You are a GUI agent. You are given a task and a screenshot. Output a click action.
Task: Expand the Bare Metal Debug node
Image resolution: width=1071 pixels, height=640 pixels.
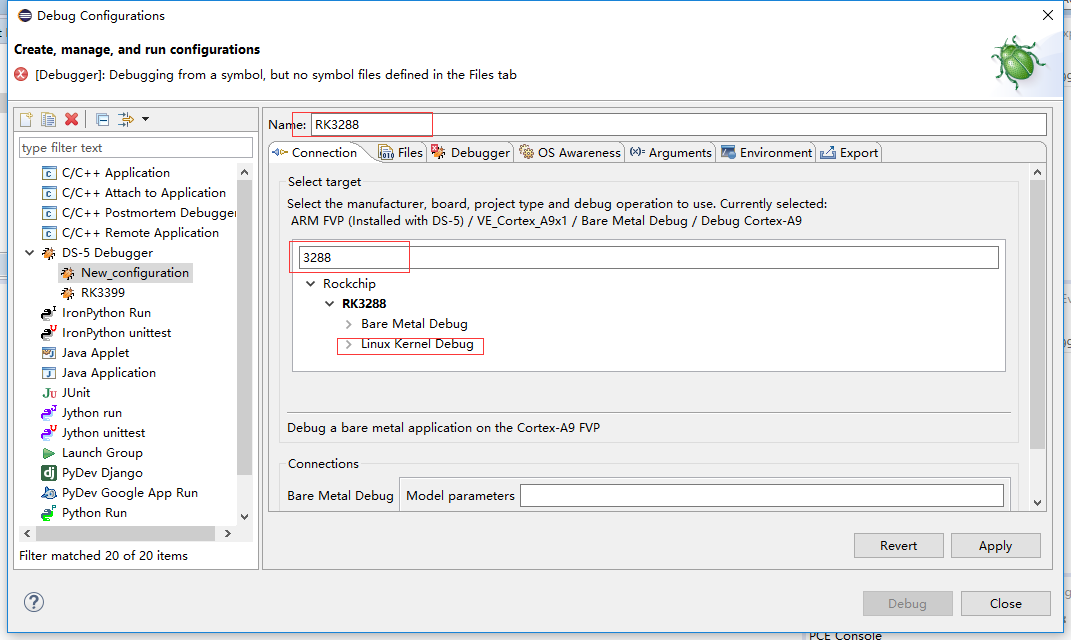pyautogui.click(x=348, y=324)
